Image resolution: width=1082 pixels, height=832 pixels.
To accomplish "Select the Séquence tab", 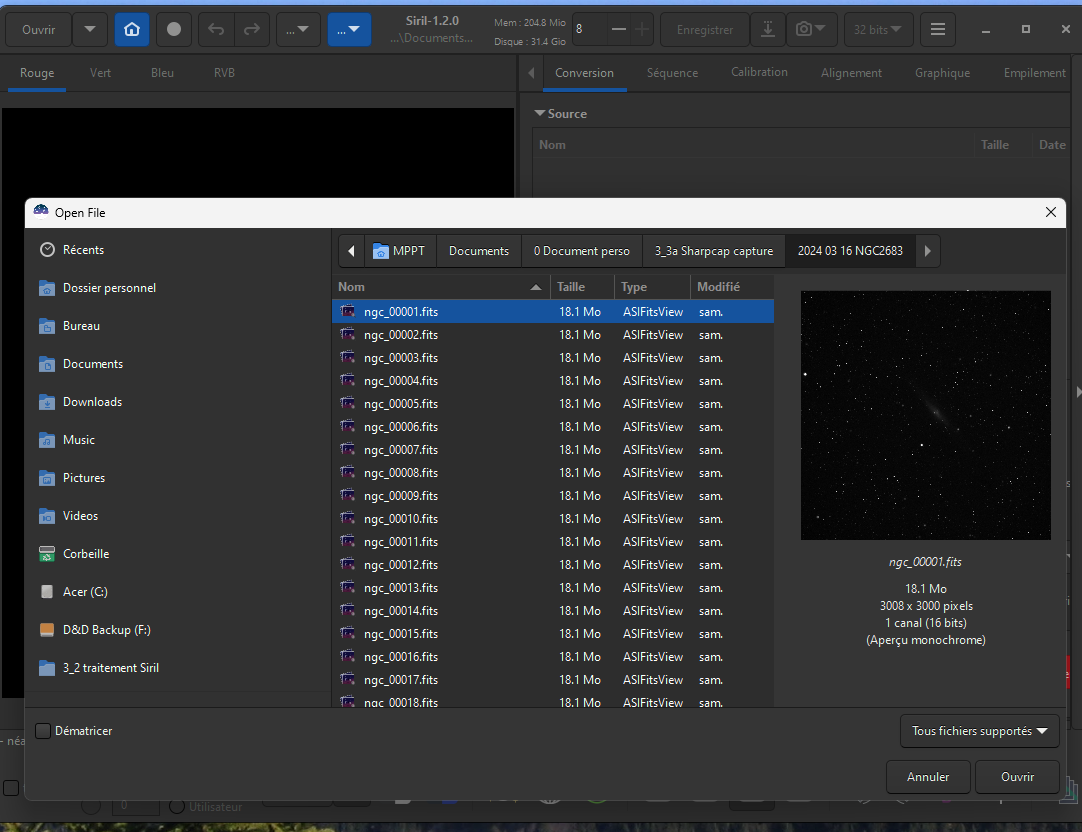I will click(x=672, y=73).
